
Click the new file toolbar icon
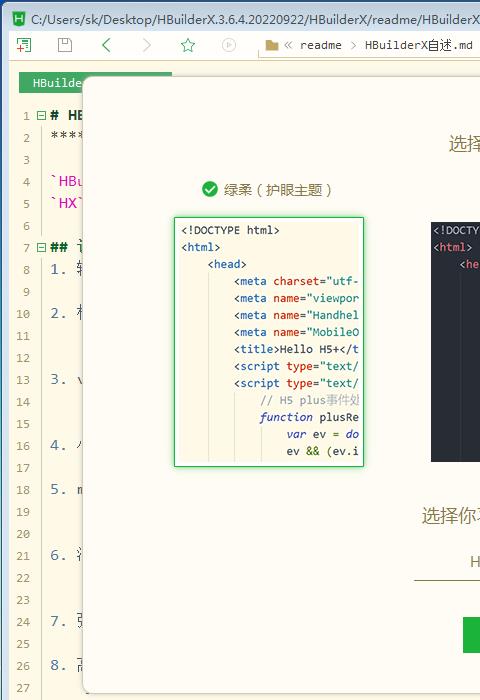click(x=24, y=45)
